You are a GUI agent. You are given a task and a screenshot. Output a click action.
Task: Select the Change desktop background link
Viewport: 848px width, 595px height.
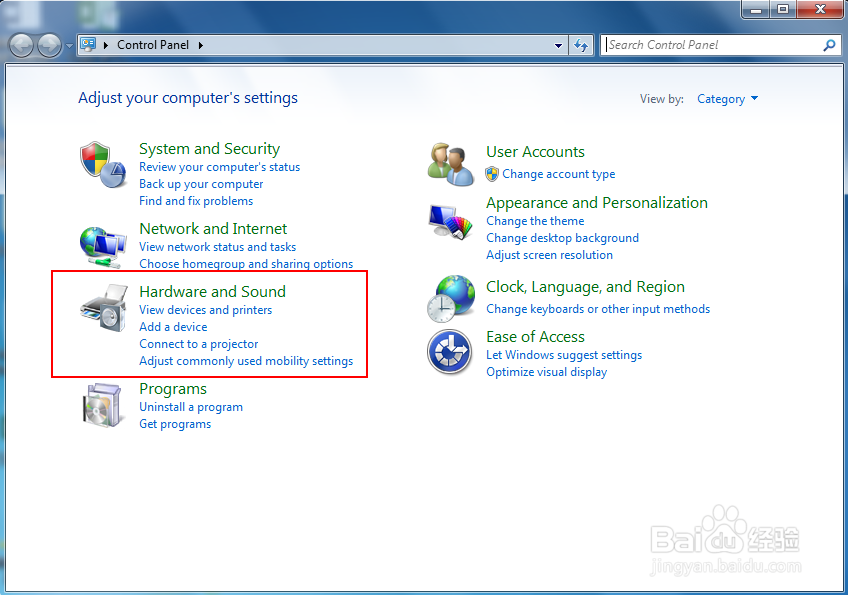click(x=562, y=238)
